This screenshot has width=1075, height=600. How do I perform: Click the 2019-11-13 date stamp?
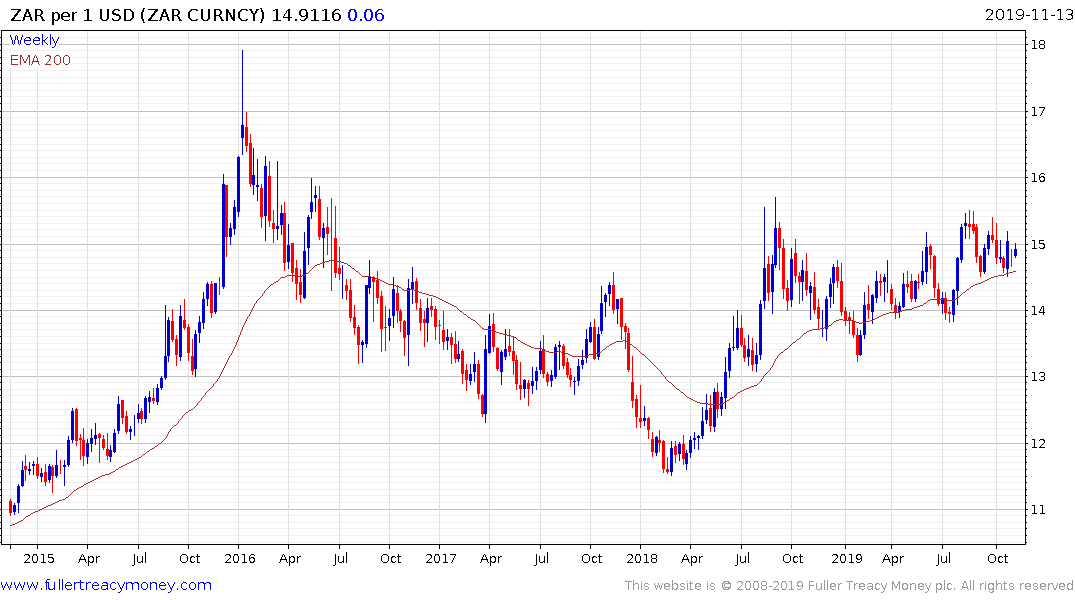pyautogui.click(x=1026, y=15)
